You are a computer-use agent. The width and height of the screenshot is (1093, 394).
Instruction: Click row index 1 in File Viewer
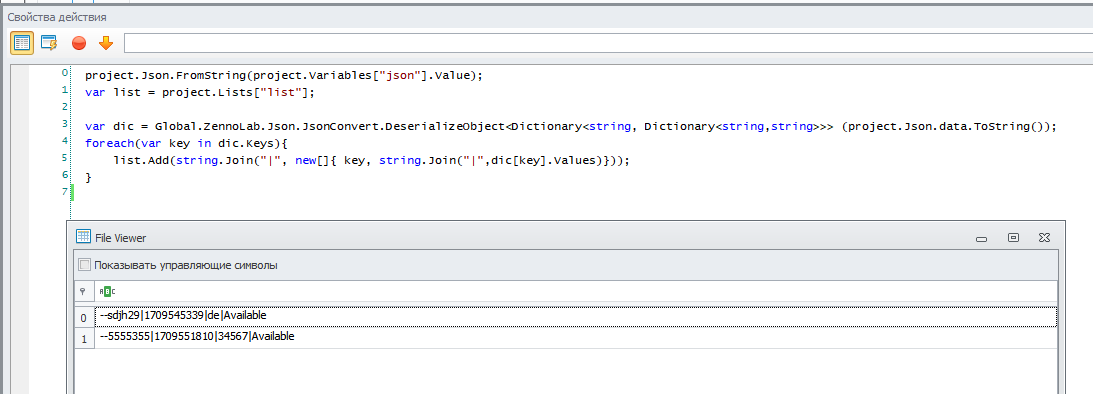[x=84, y=339]
